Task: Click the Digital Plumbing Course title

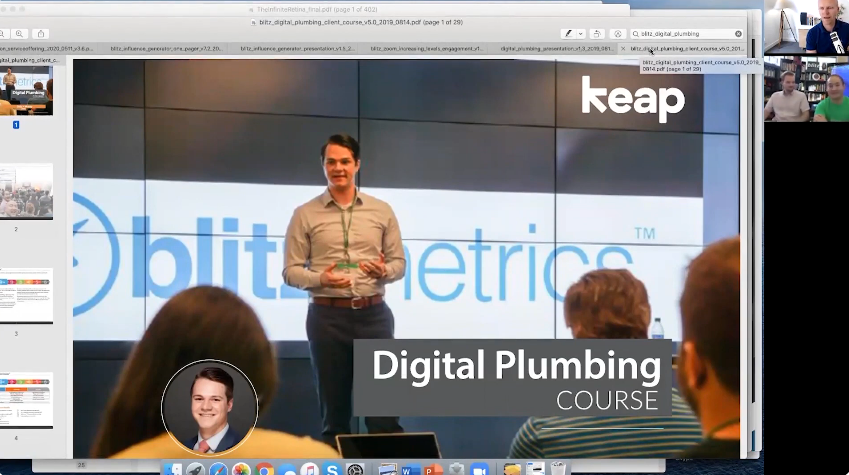Action: click(x=515, y=379)
